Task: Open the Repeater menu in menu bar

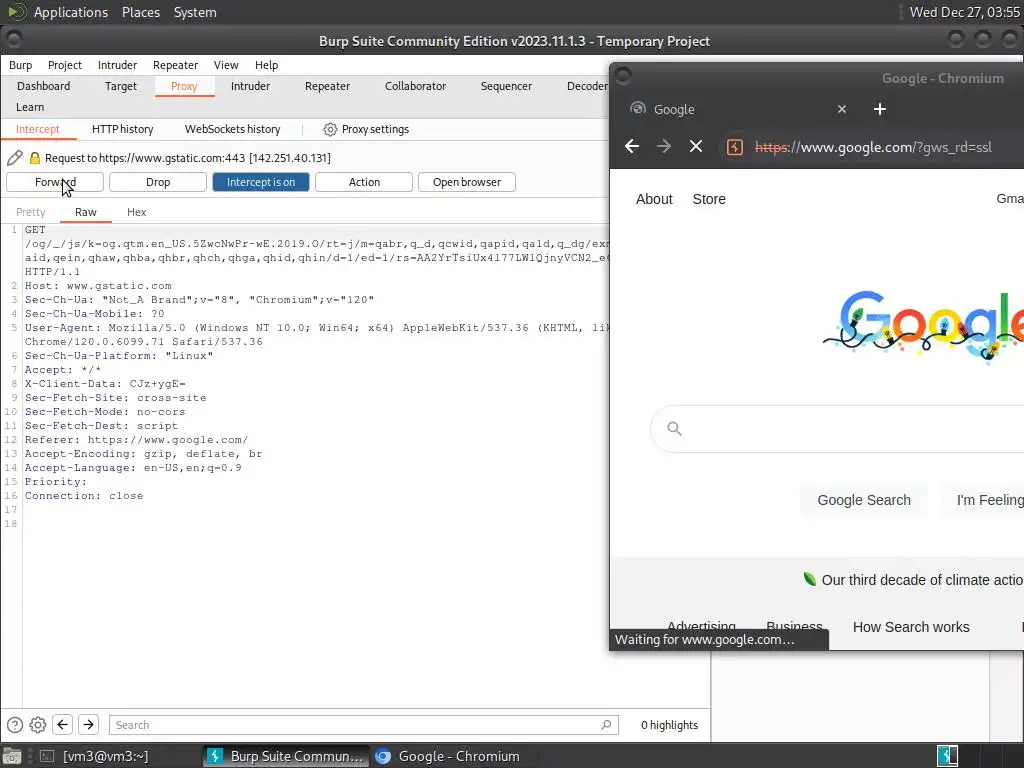Action: point(175,65)
